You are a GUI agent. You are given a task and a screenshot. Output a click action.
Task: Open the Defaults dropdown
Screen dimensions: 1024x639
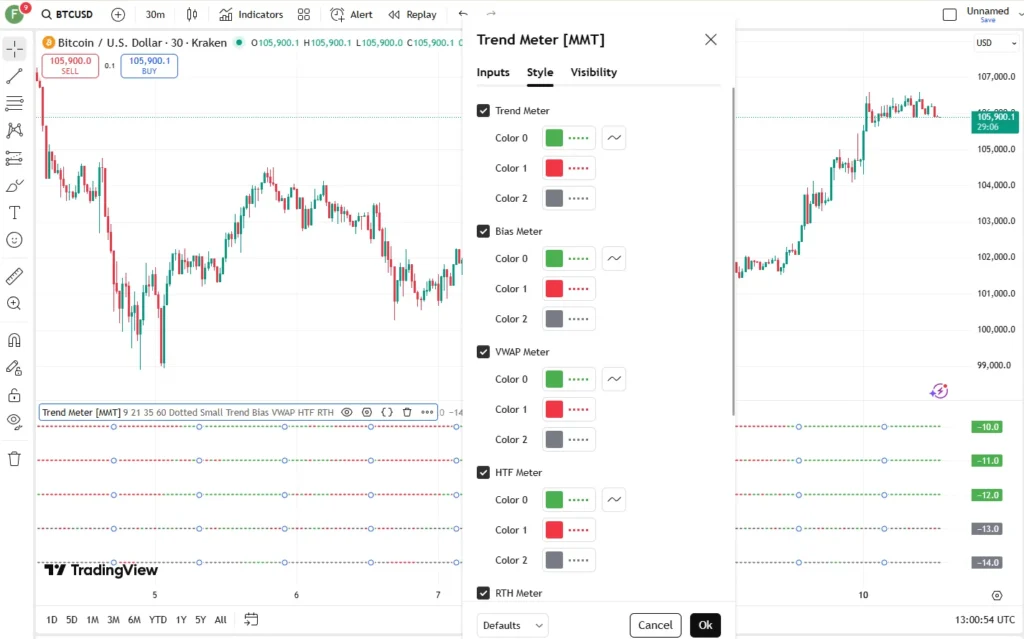(x=513, y=625)
